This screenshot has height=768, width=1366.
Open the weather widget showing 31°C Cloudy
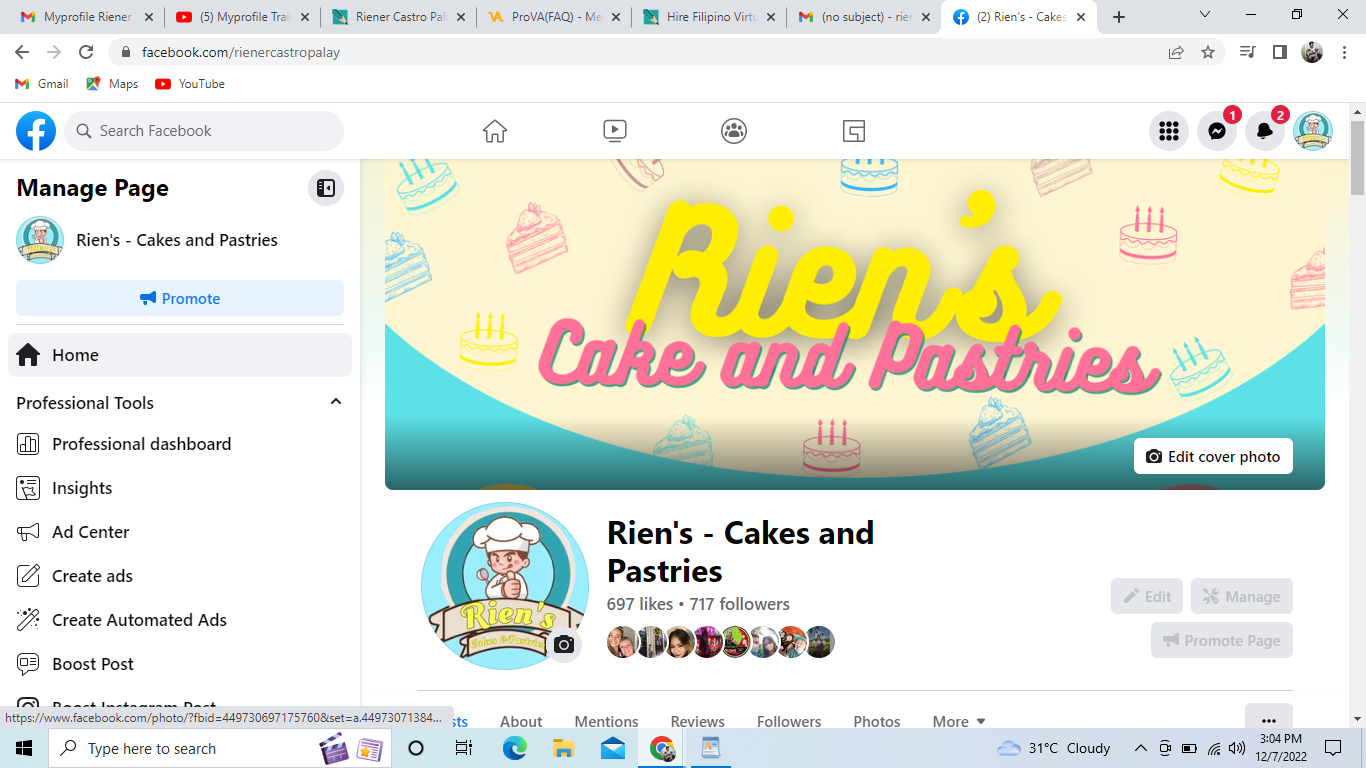1054,748
